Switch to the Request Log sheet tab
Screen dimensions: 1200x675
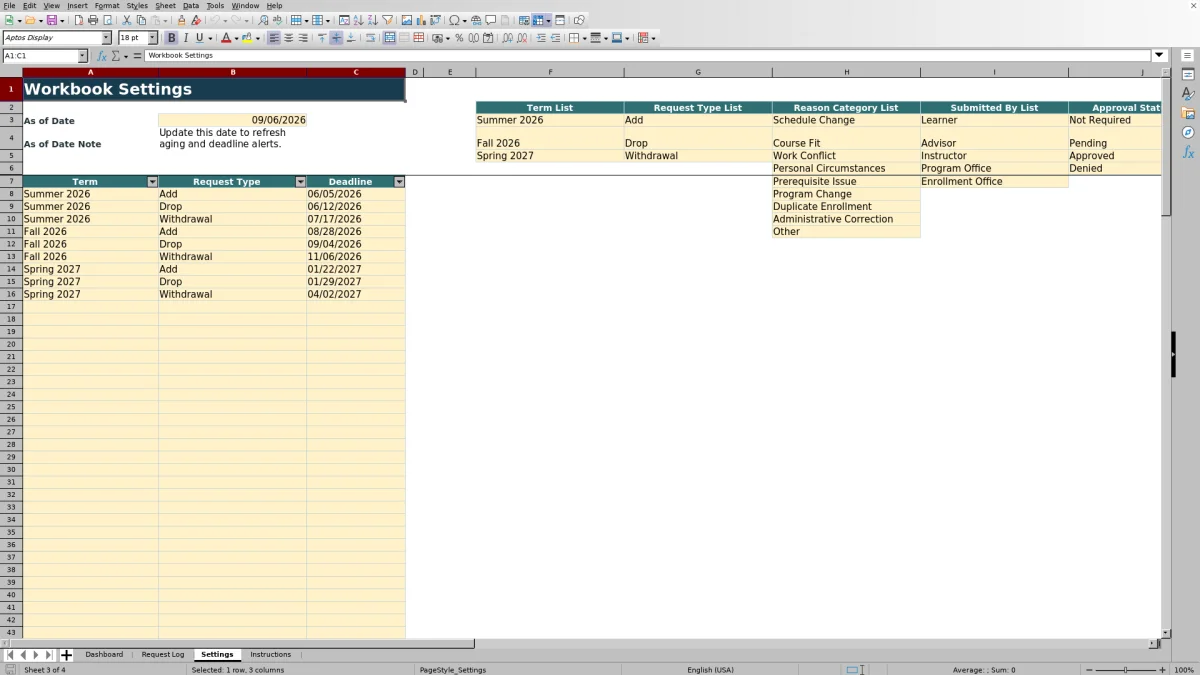163,655
